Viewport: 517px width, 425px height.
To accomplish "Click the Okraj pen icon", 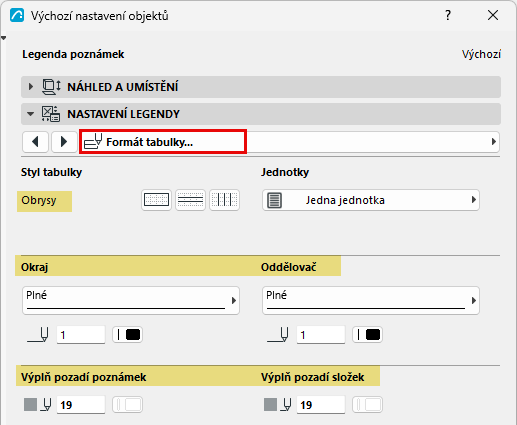I will coord(38,335).
